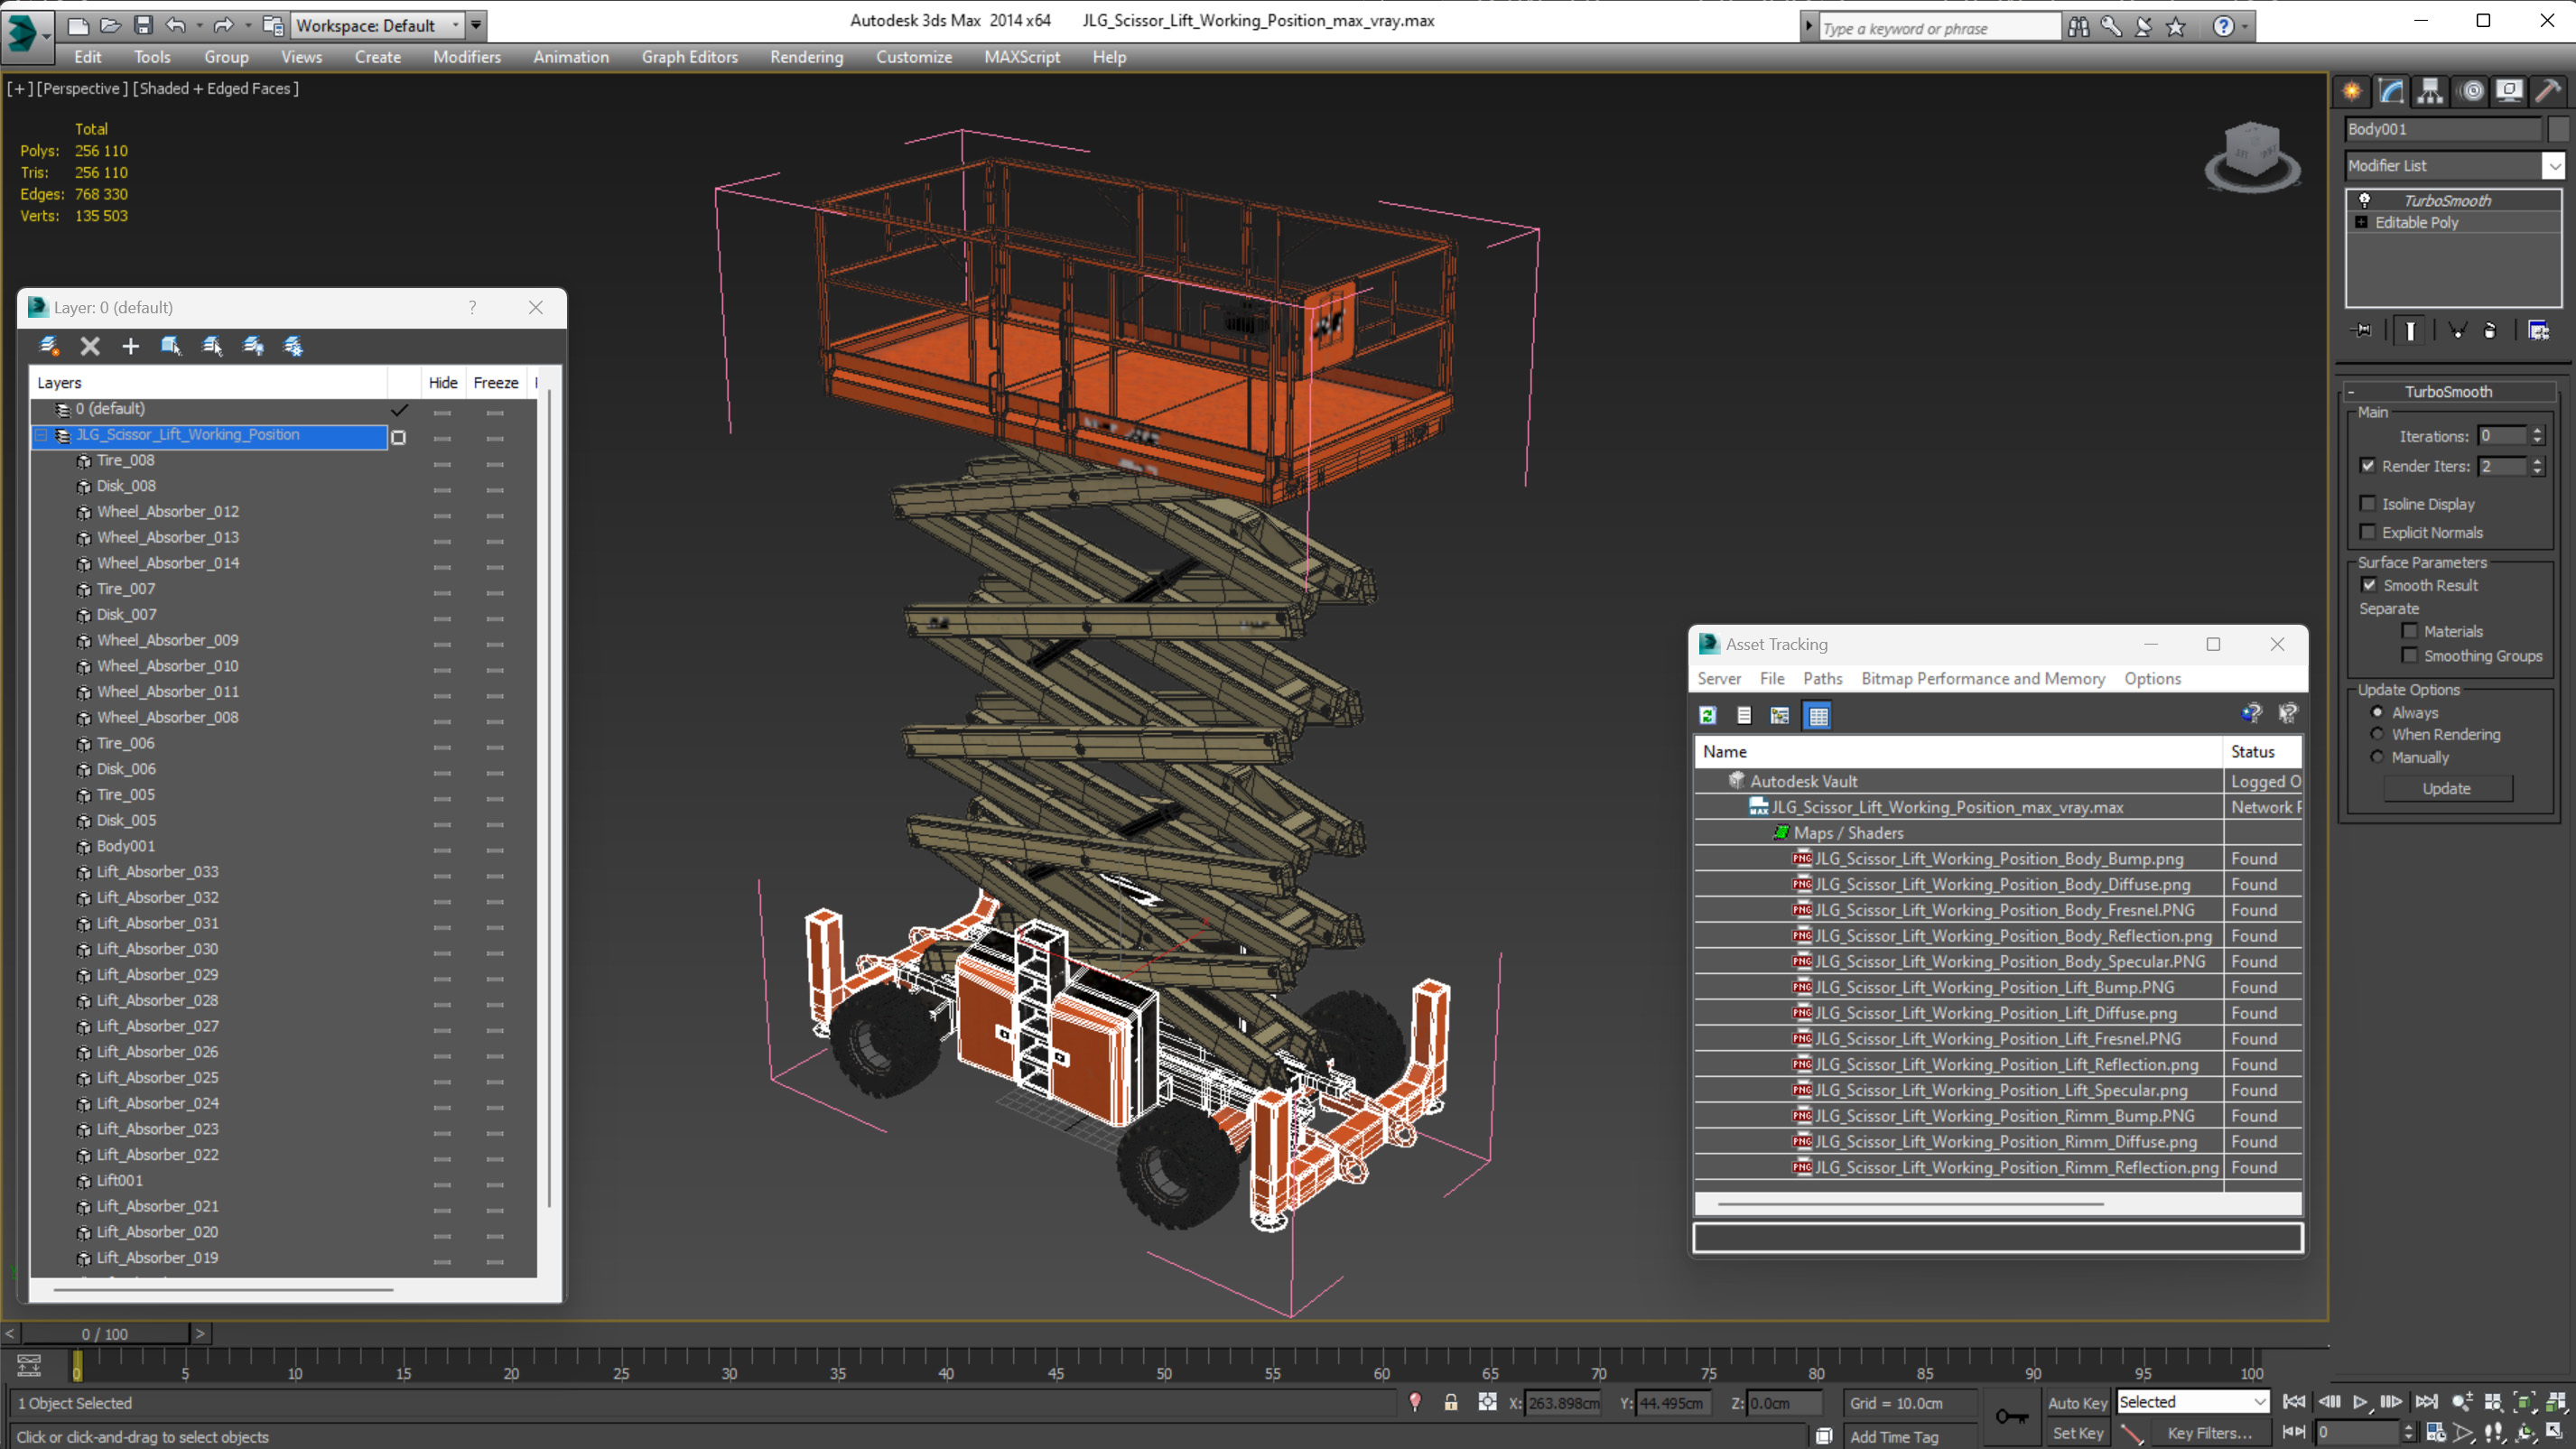This screenshot has height=1449, width=2576.
Task: Click the Open File folder icon
Action: [111, 25]
